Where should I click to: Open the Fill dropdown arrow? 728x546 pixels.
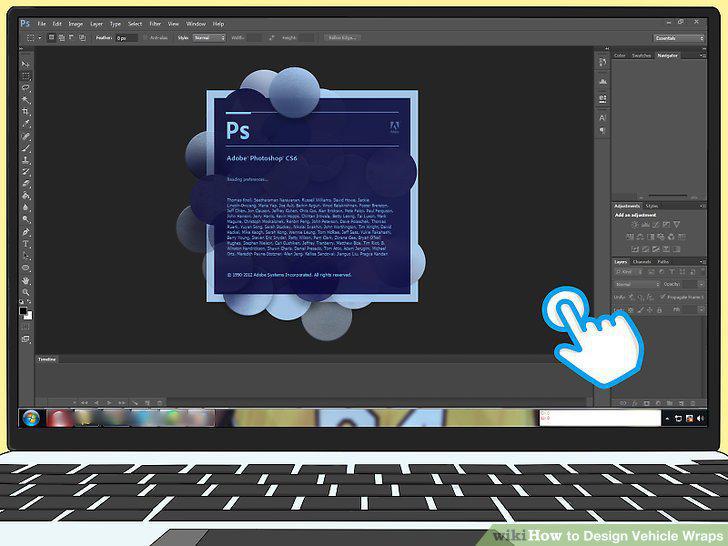[x=701, y=309]
